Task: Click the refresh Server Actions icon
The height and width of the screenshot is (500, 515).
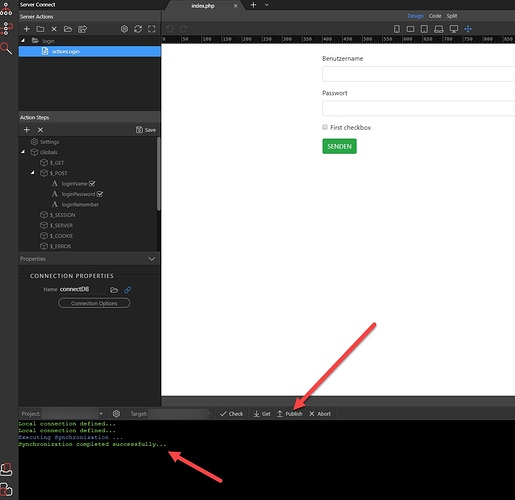Action: click(x=138, y=29)
